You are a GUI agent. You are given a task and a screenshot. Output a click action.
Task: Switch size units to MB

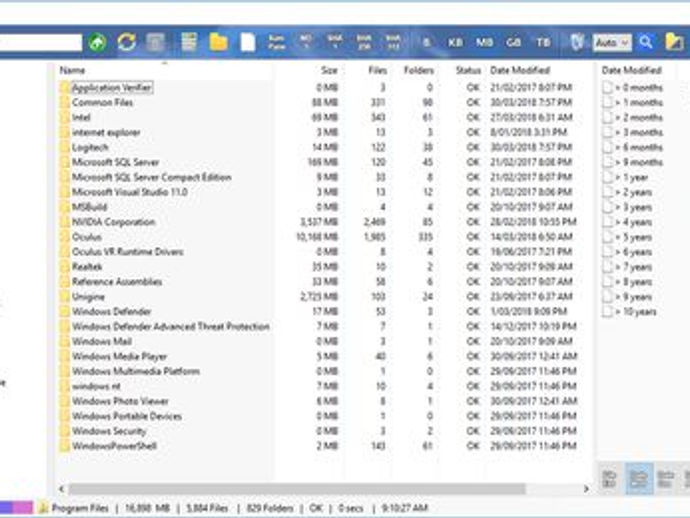[484, 43]
